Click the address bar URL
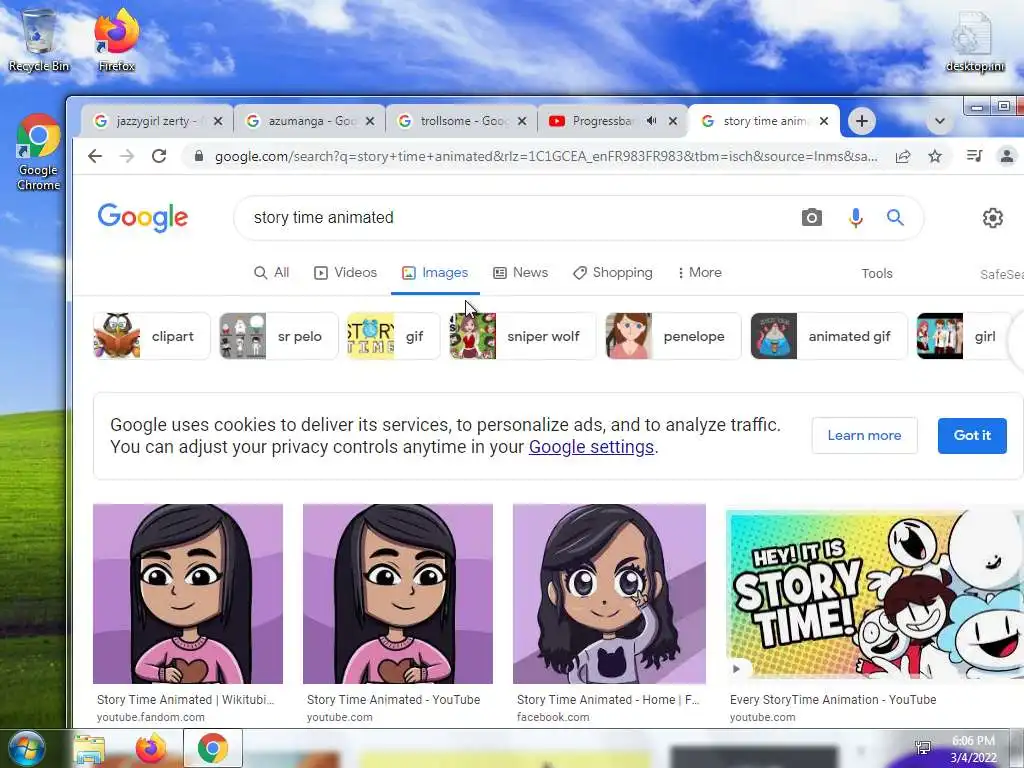The image size is (1024, 768). click(x=546, y=157)
